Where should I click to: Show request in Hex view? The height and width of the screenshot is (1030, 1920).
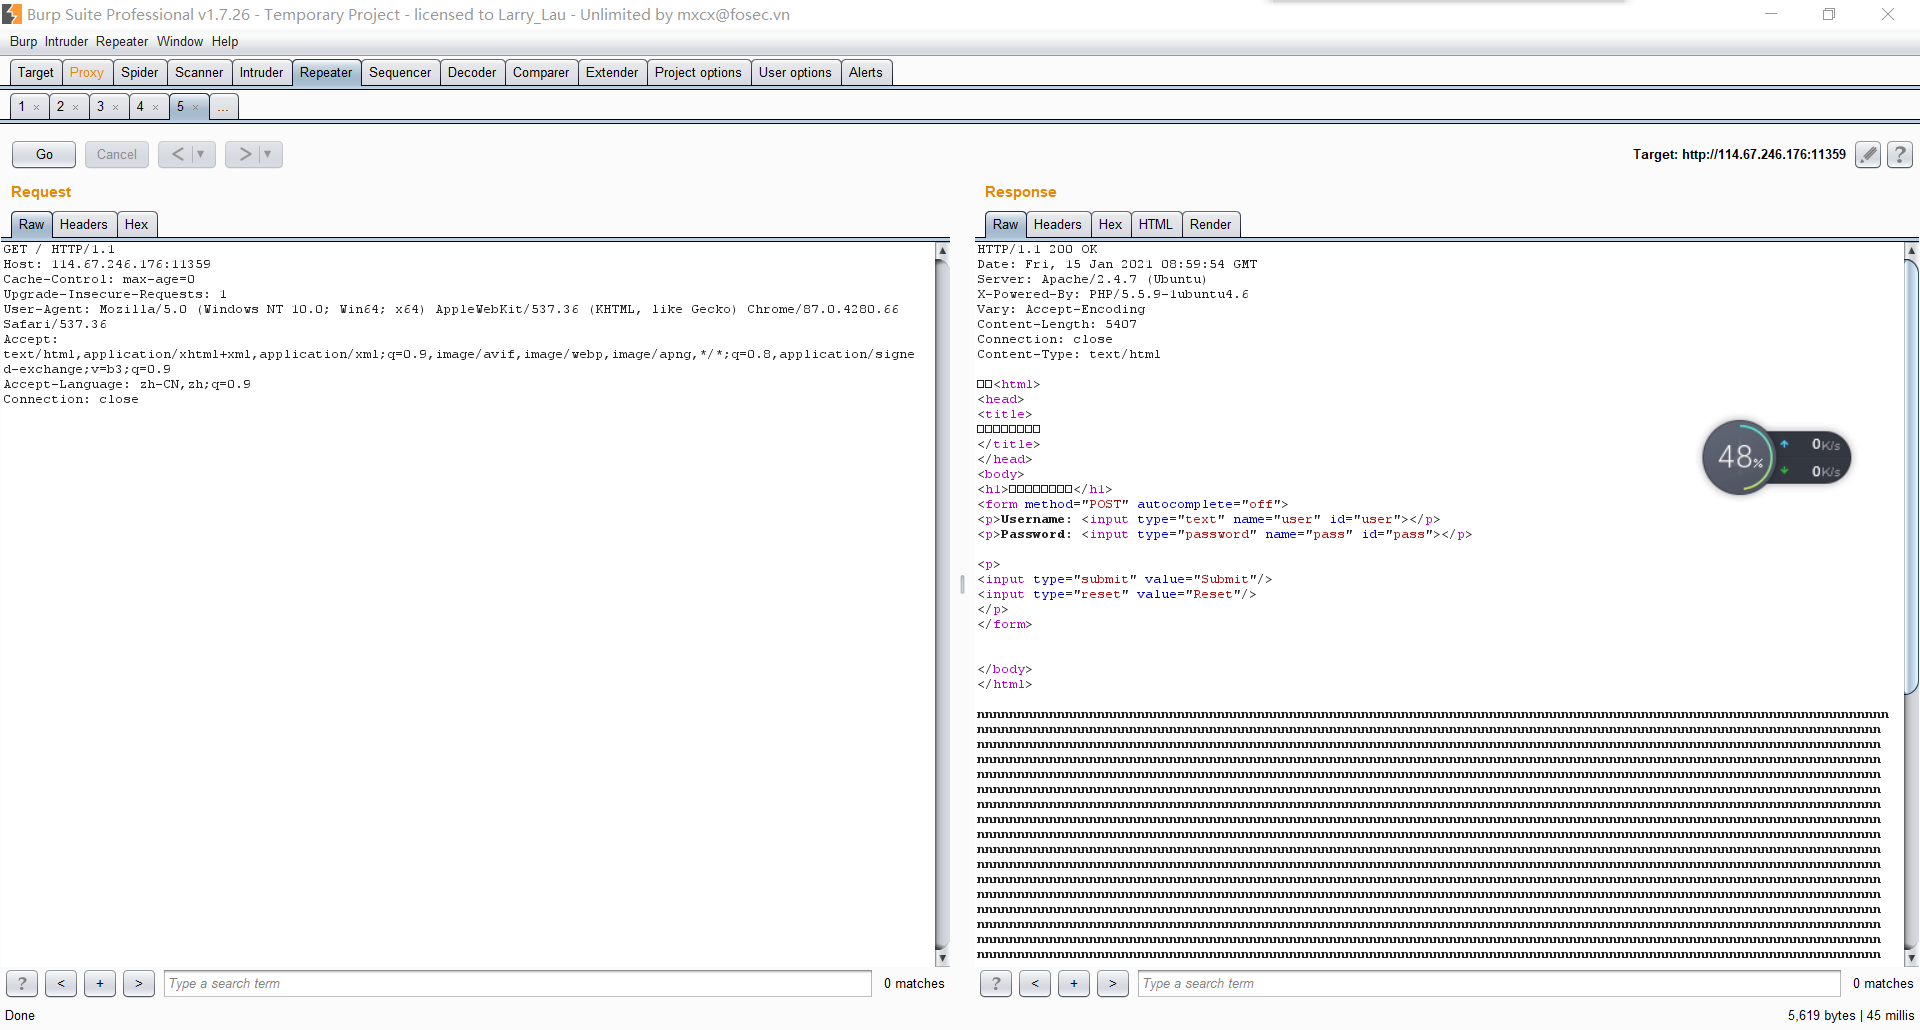136,225
